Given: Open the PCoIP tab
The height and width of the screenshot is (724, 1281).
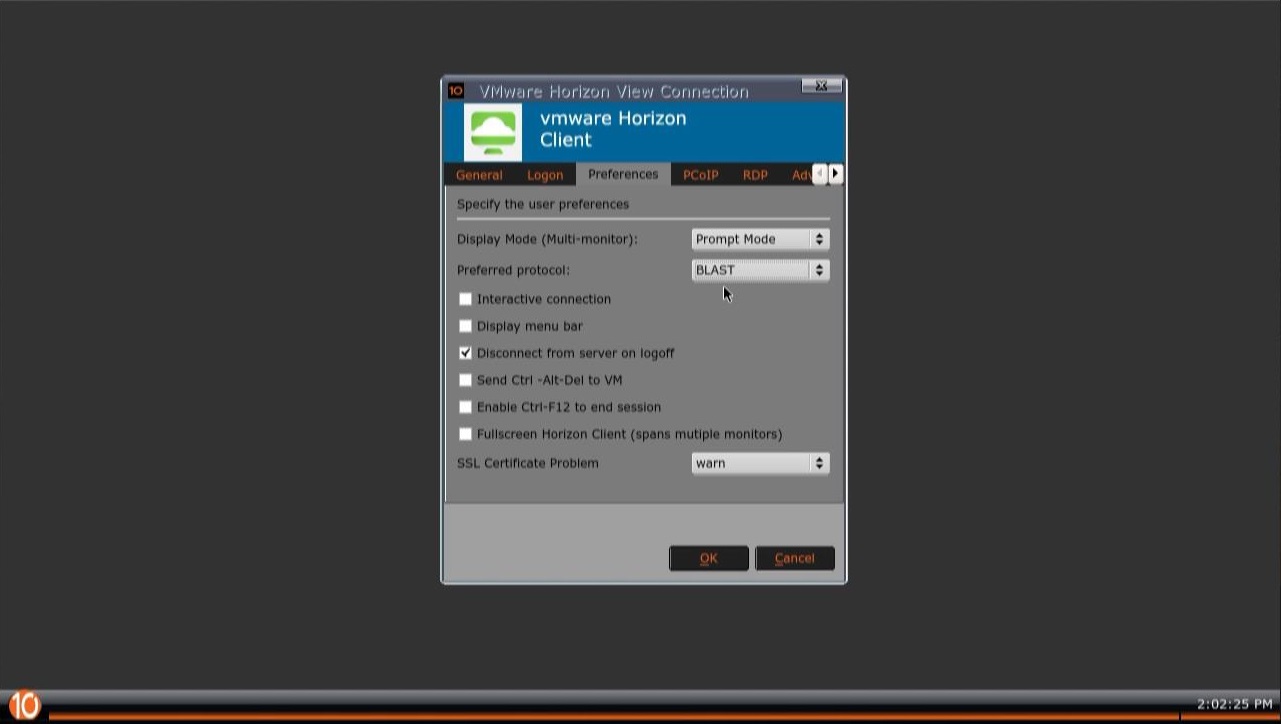Looking at the screenshot, I should point(701,175).
